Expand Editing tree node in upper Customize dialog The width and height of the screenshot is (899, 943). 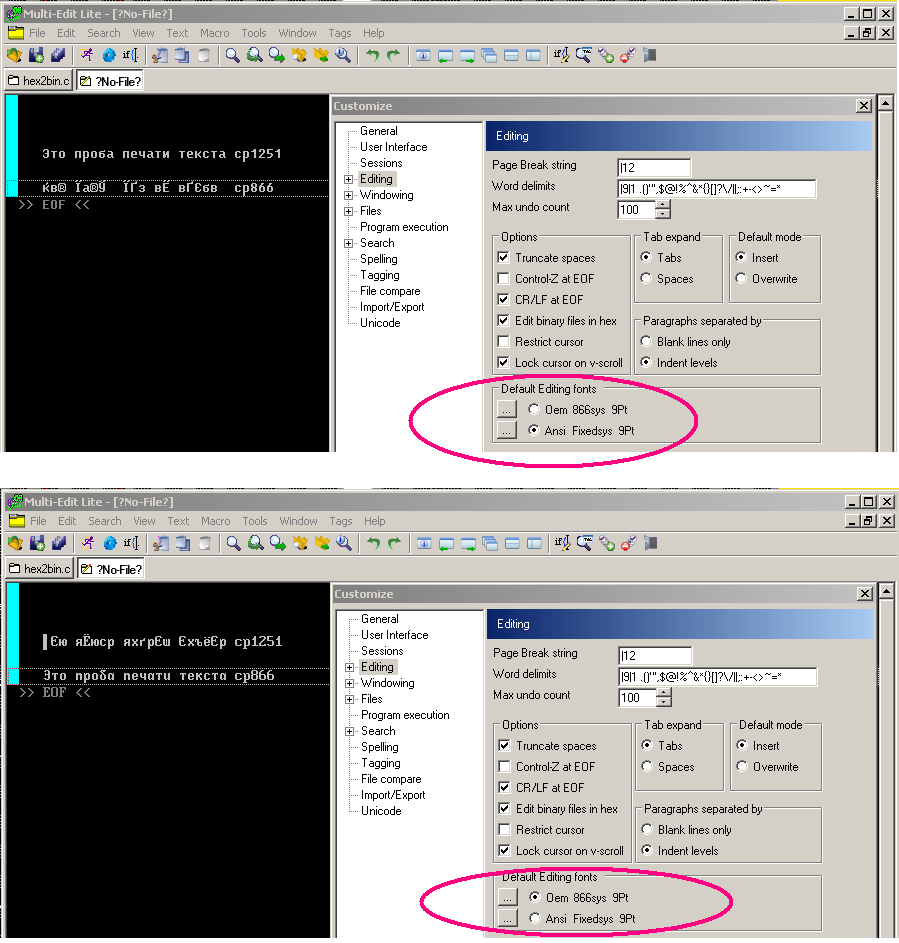point(348,179)
